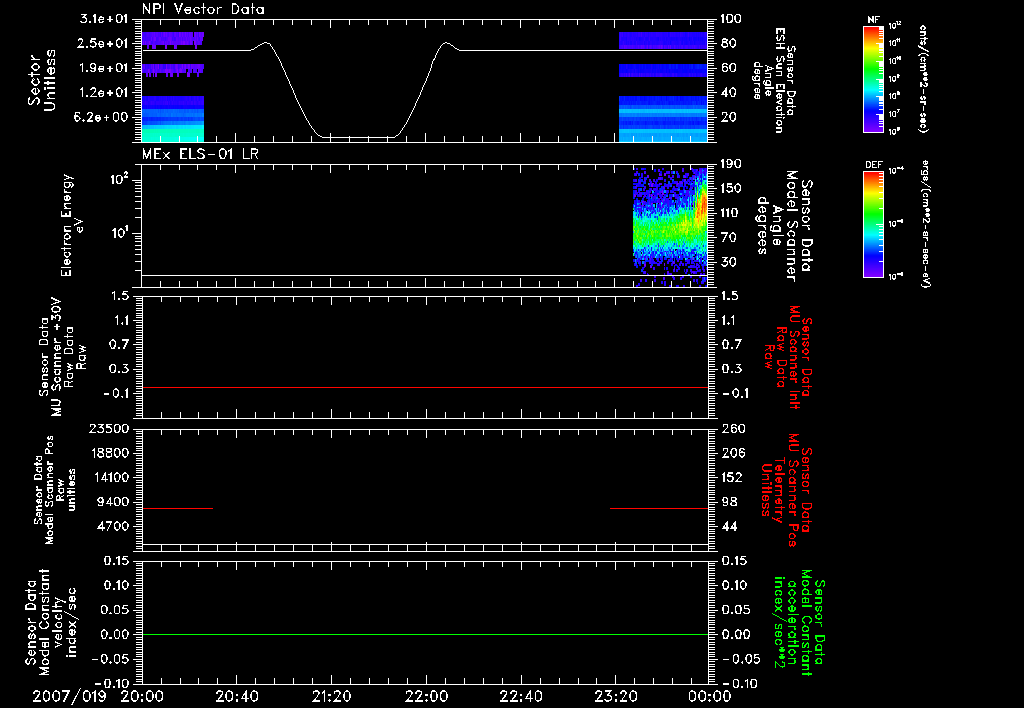Click the NF color scale bar
Image resolution: width=1024 pixels, height=708 pixels.
tap(873, 79)
